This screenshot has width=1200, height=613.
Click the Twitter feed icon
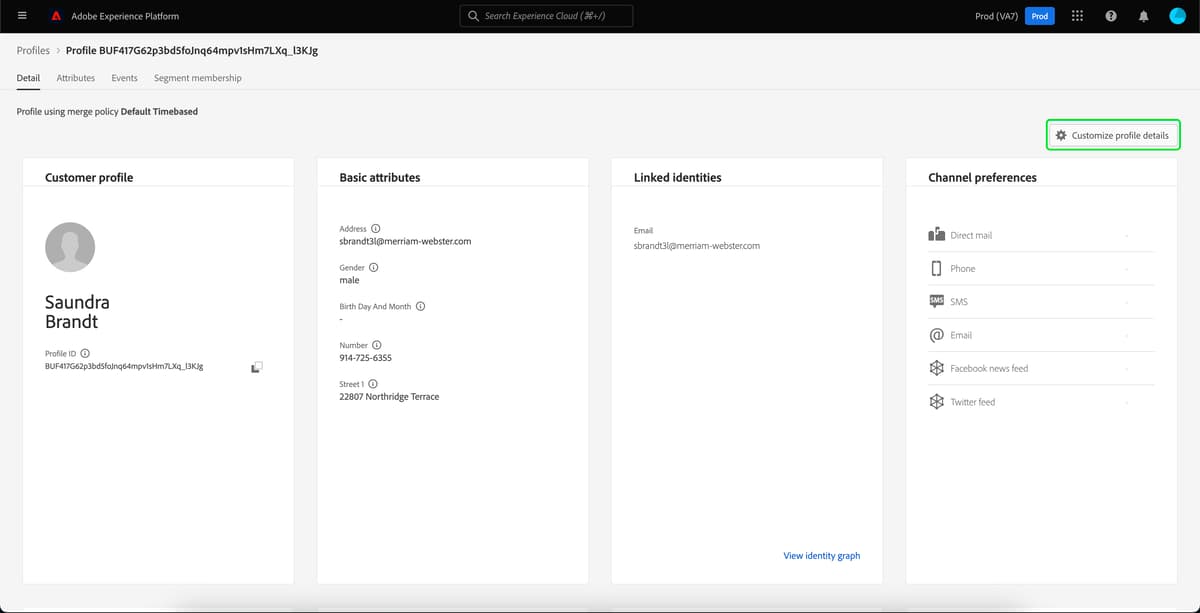(x=937, y=401)
